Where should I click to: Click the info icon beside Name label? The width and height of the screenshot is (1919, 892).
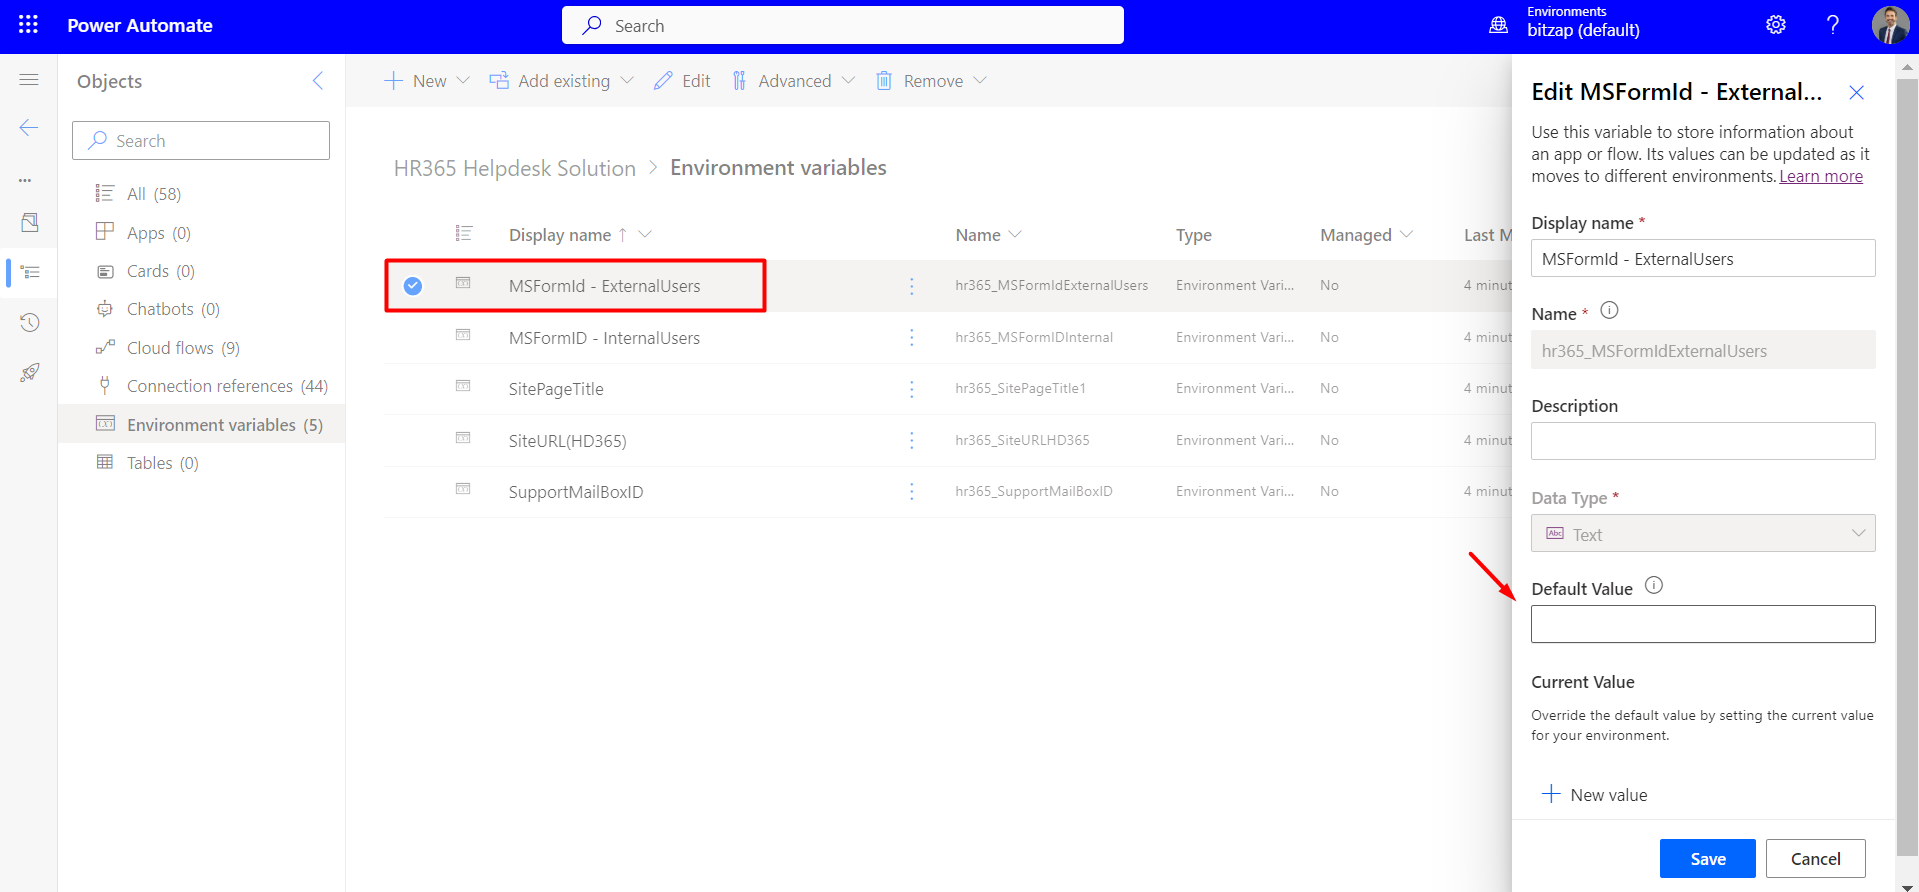pos(1609,311)
